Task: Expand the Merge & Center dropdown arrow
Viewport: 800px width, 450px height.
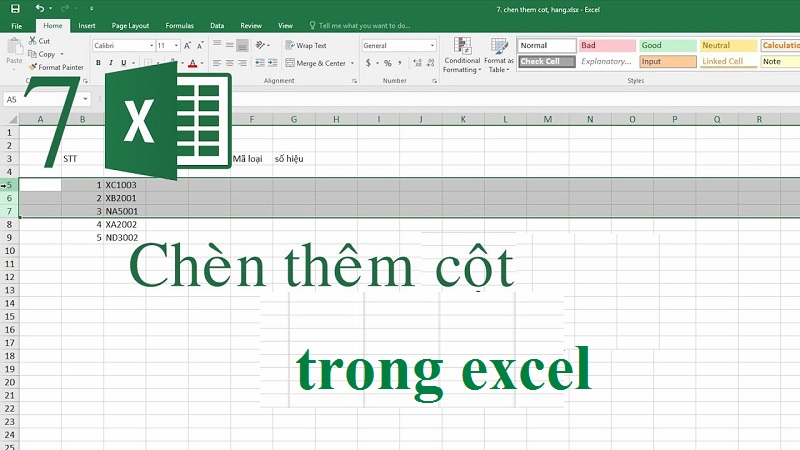Action: point(352,63)
